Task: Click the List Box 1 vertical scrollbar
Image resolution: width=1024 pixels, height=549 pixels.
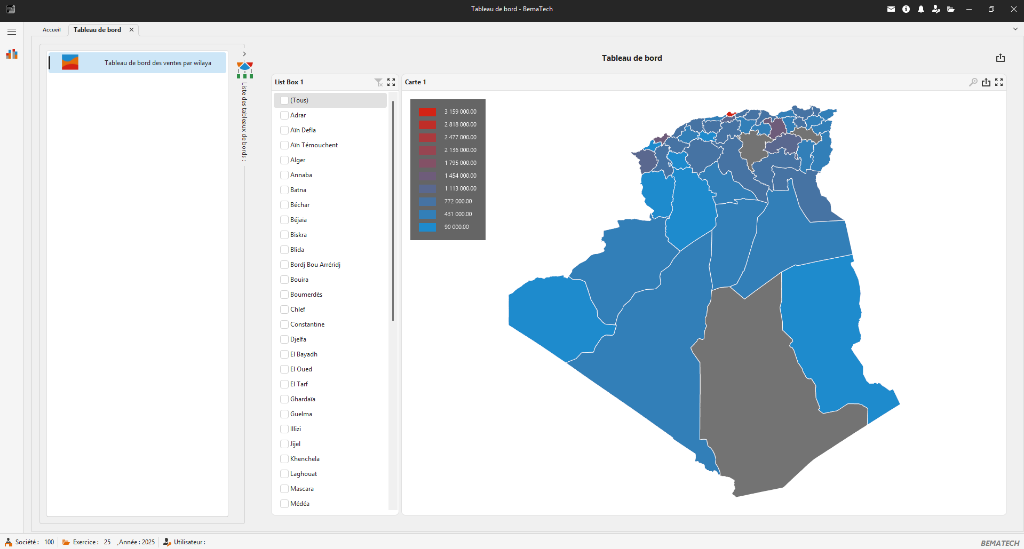Action: point(392,212)
